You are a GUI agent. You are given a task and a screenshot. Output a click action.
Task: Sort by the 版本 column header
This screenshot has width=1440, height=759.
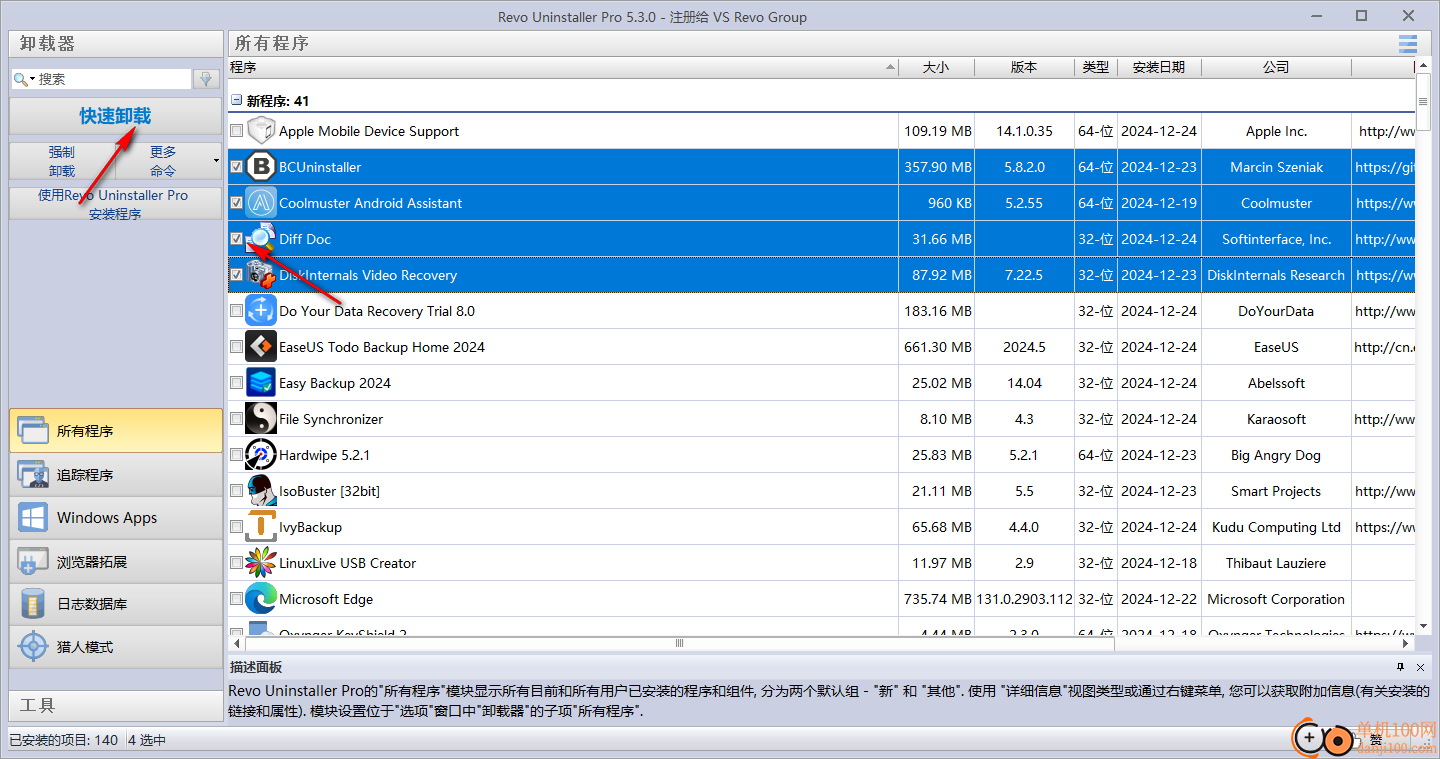(x=1024, y=67)
